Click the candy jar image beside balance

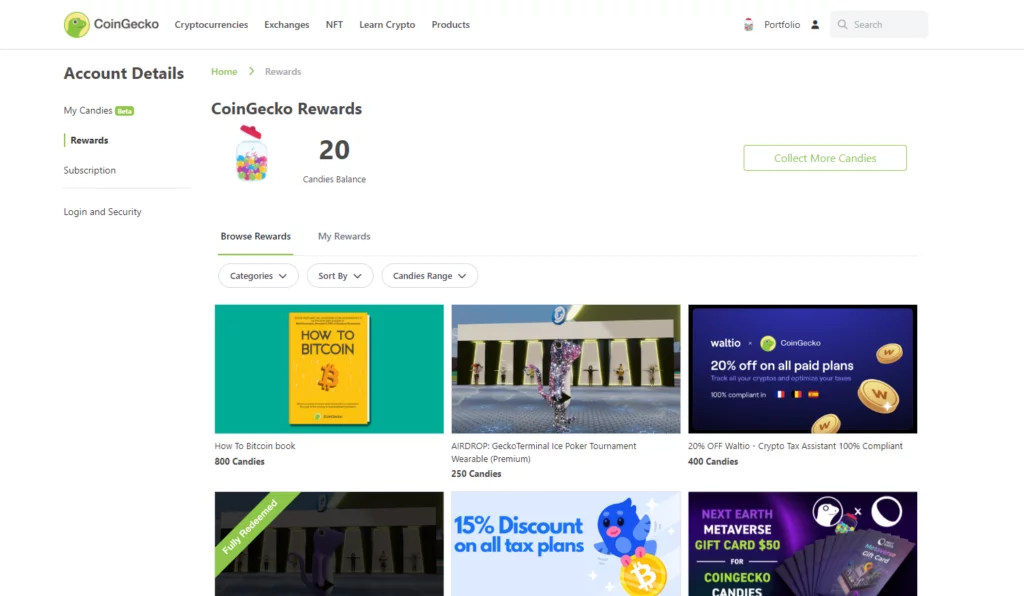click(251, 153)
